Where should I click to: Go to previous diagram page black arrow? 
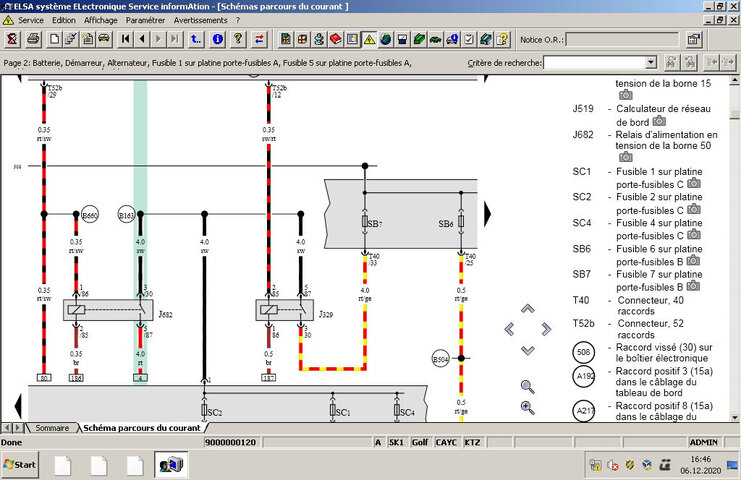(x=18, y=405)
